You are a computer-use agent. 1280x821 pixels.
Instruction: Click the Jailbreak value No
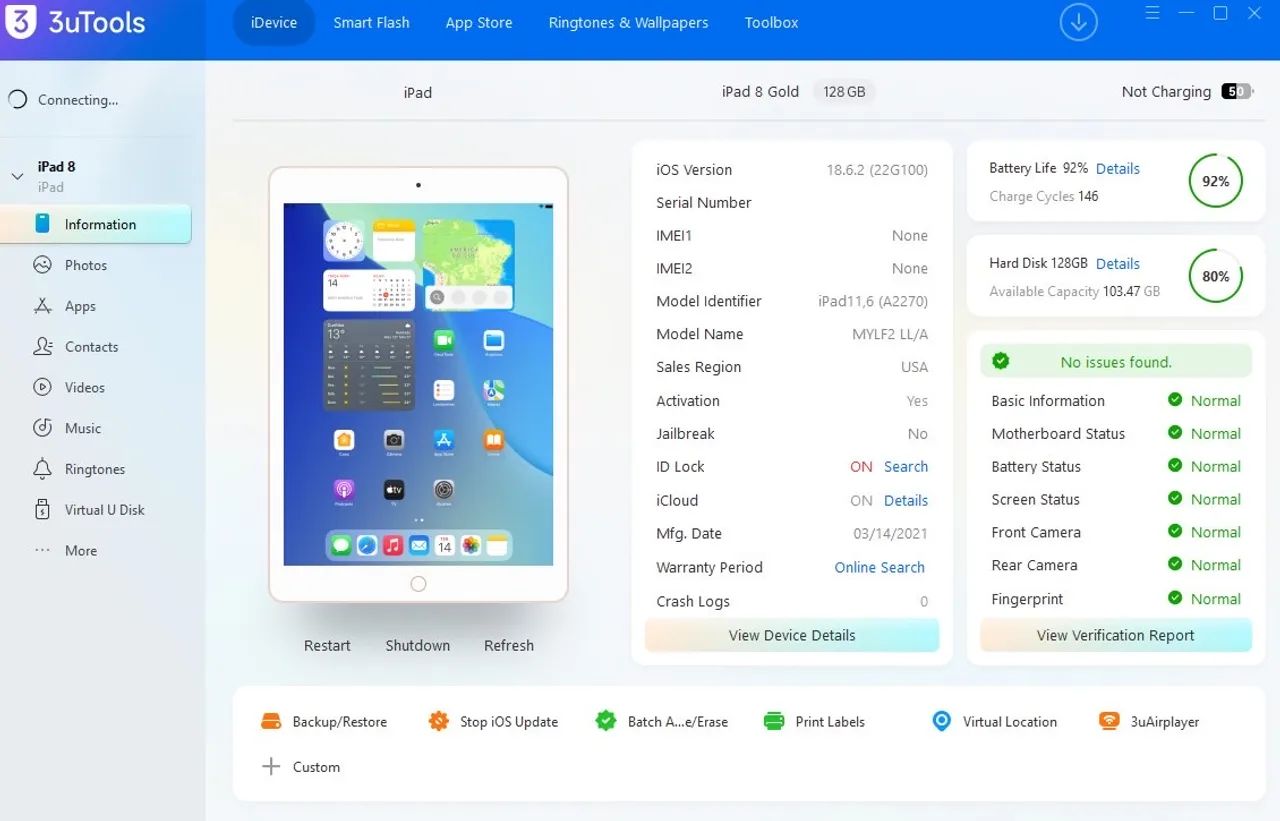pos(918,434)
